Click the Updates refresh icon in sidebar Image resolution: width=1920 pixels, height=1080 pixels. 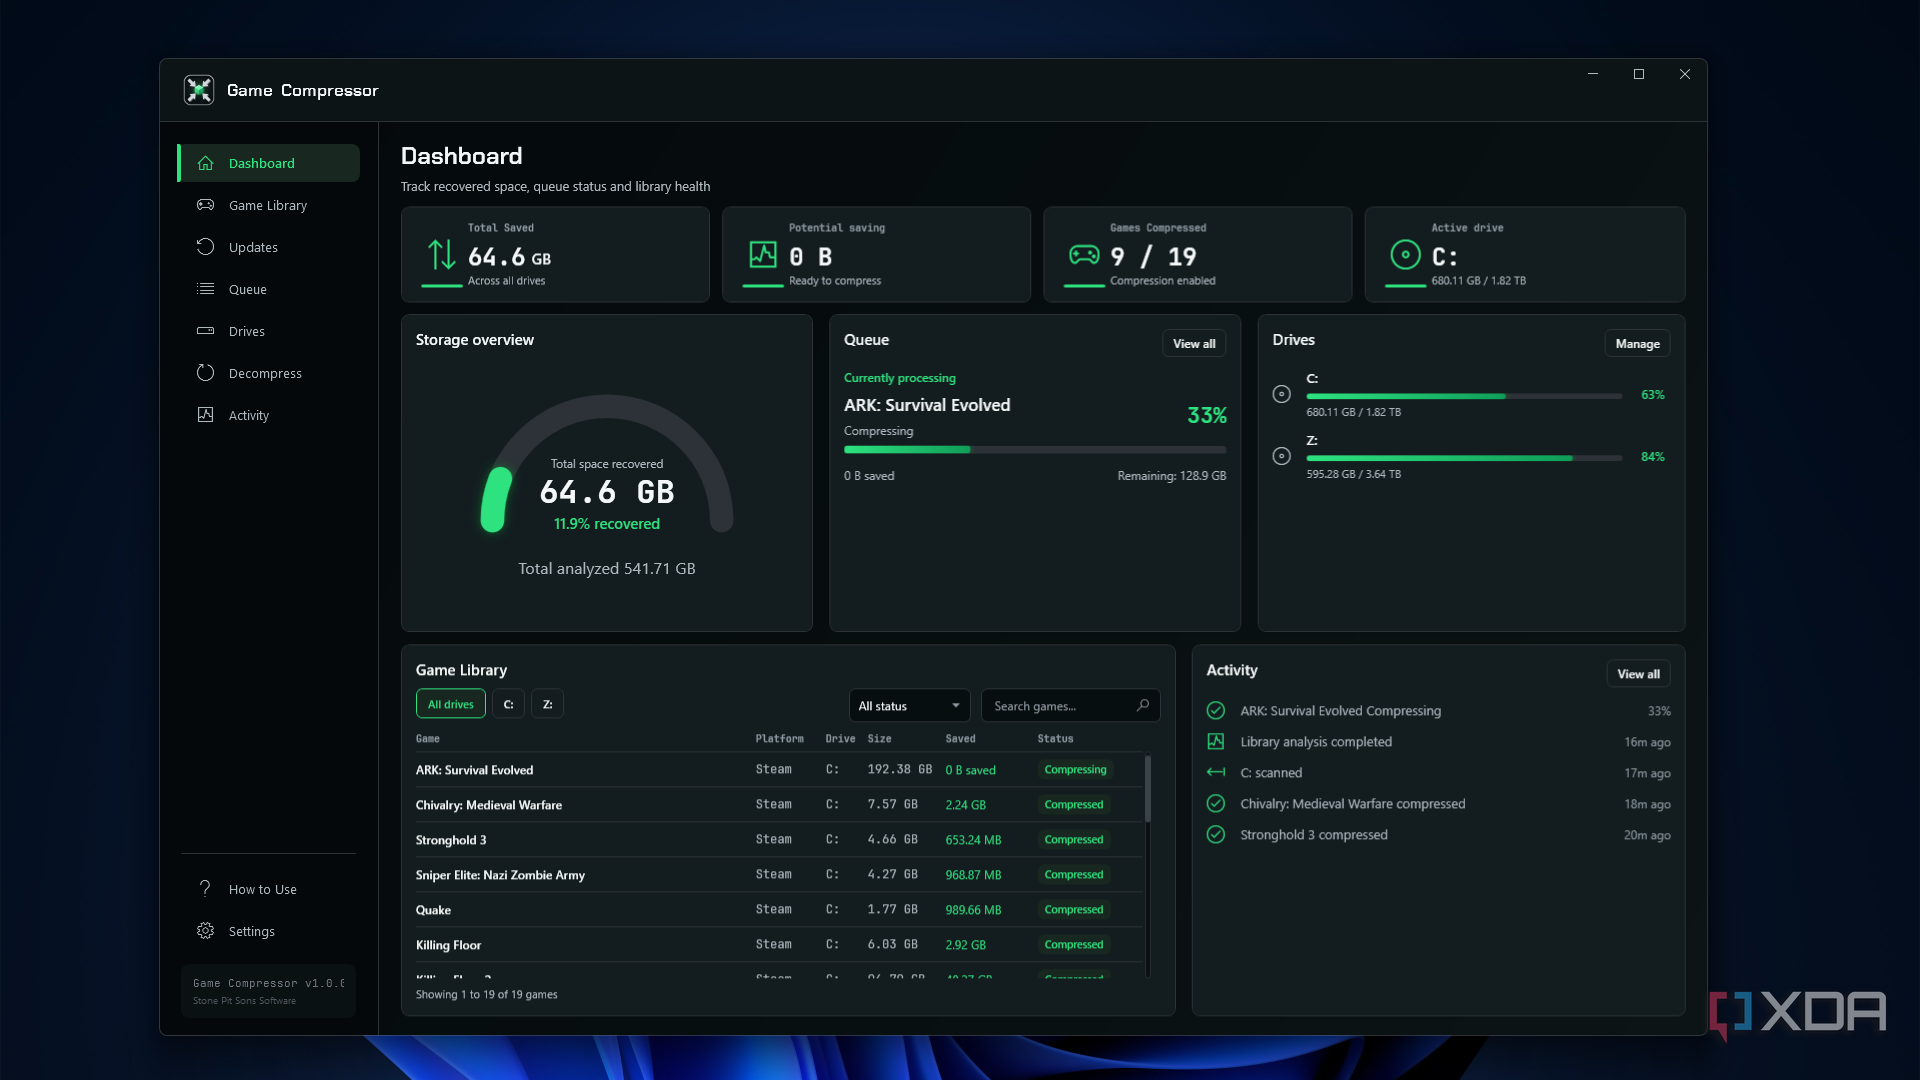click(x=206, y=247)
